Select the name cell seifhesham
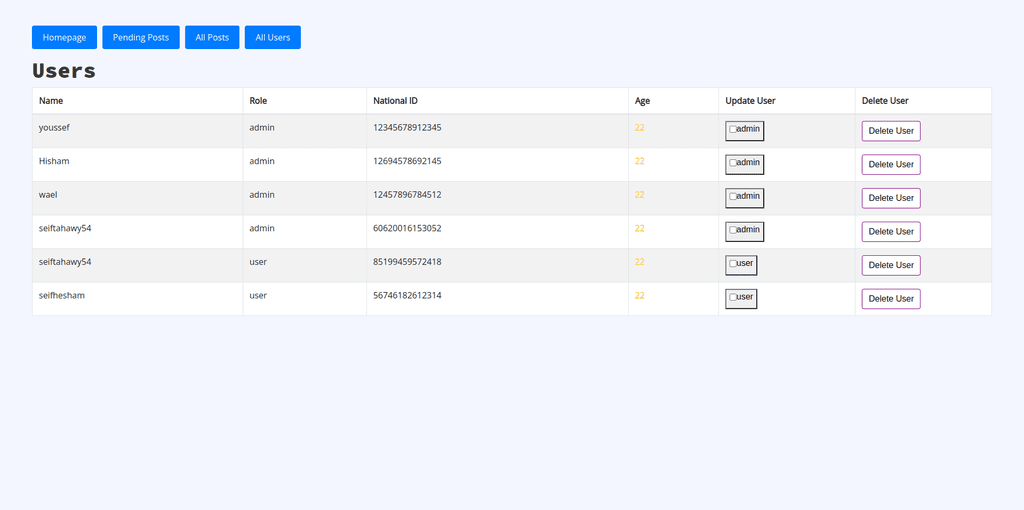Image resolution: width=1024 pixels, height=510 pixels. coord(62,295)
